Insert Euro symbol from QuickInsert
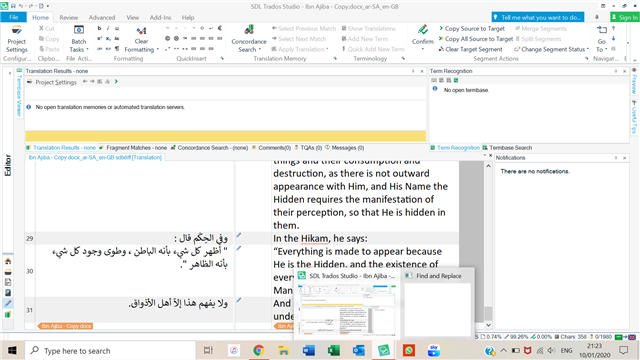 220,28
